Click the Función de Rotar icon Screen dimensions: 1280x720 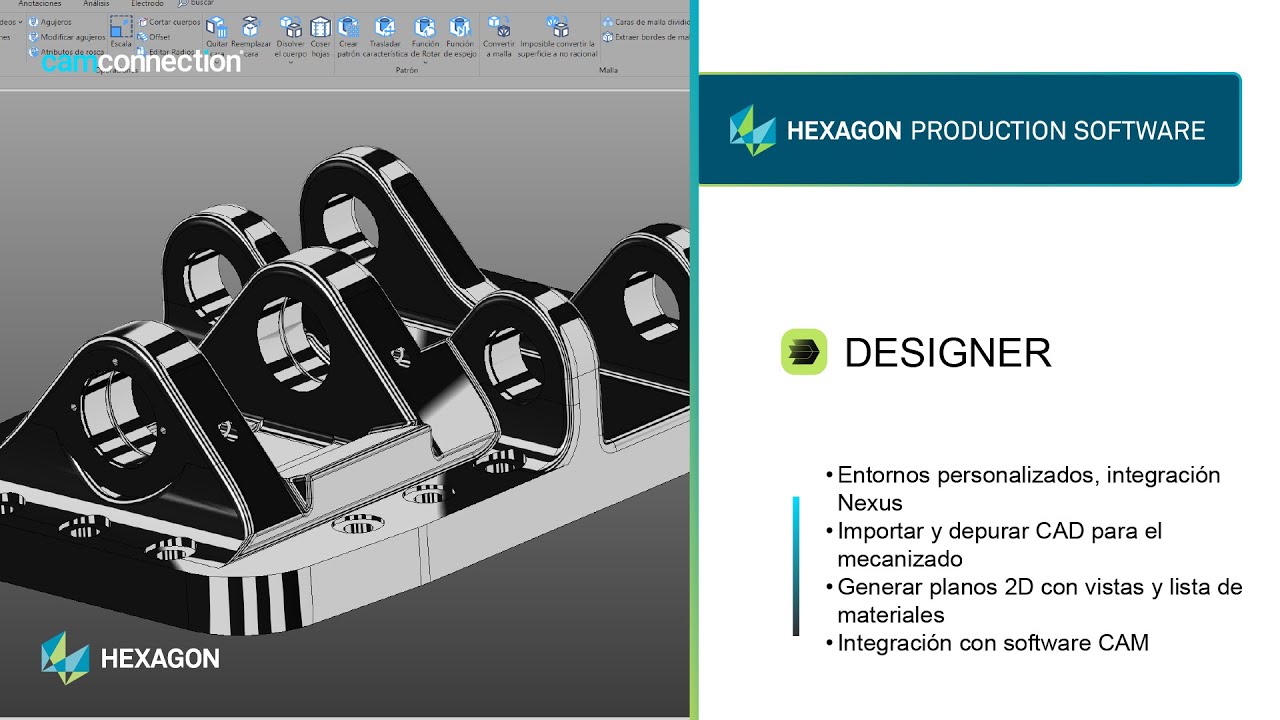(425, 27)
